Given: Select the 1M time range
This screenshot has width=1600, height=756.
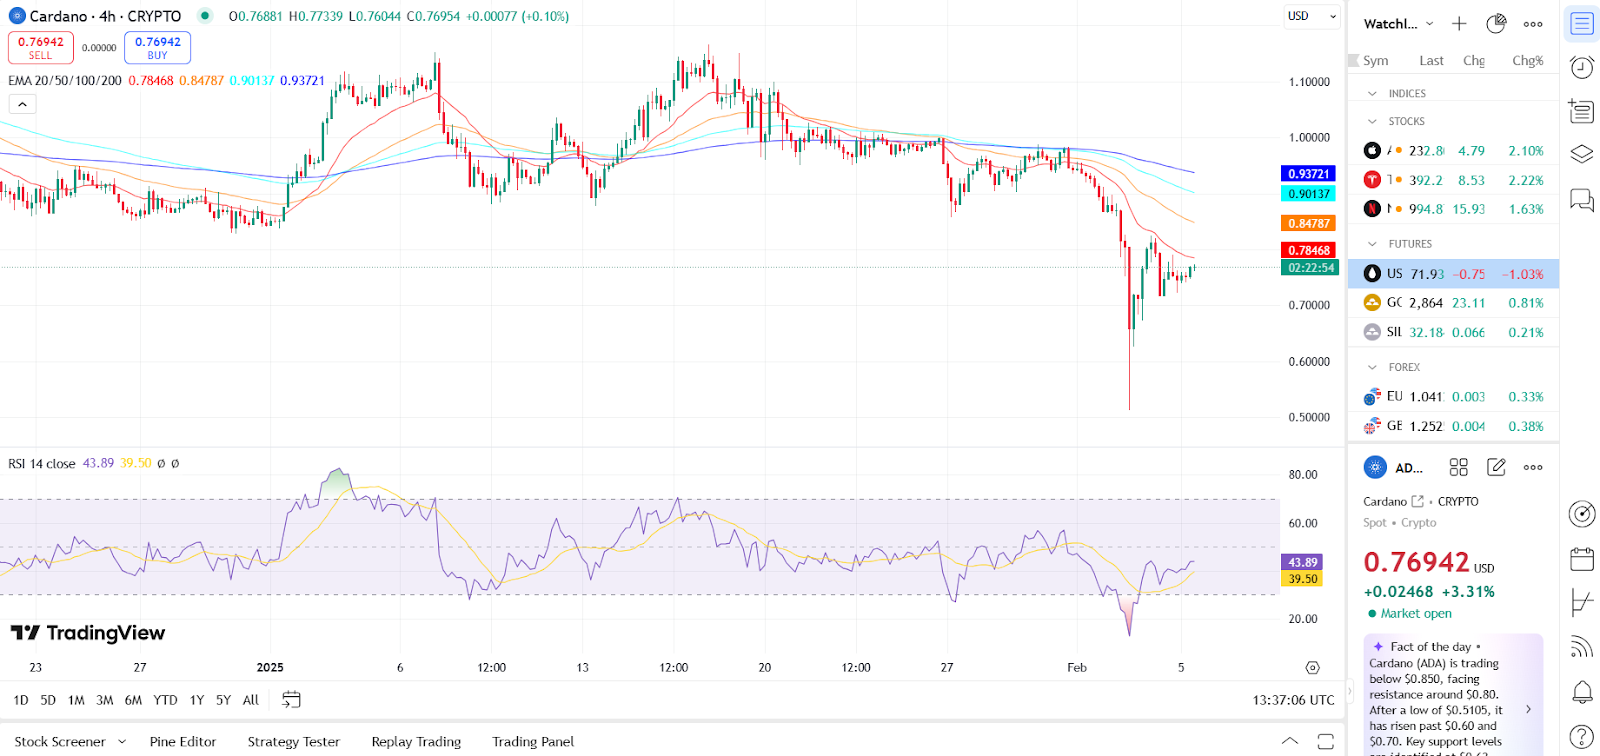Looking at the screenshot, I should point(76,700).
